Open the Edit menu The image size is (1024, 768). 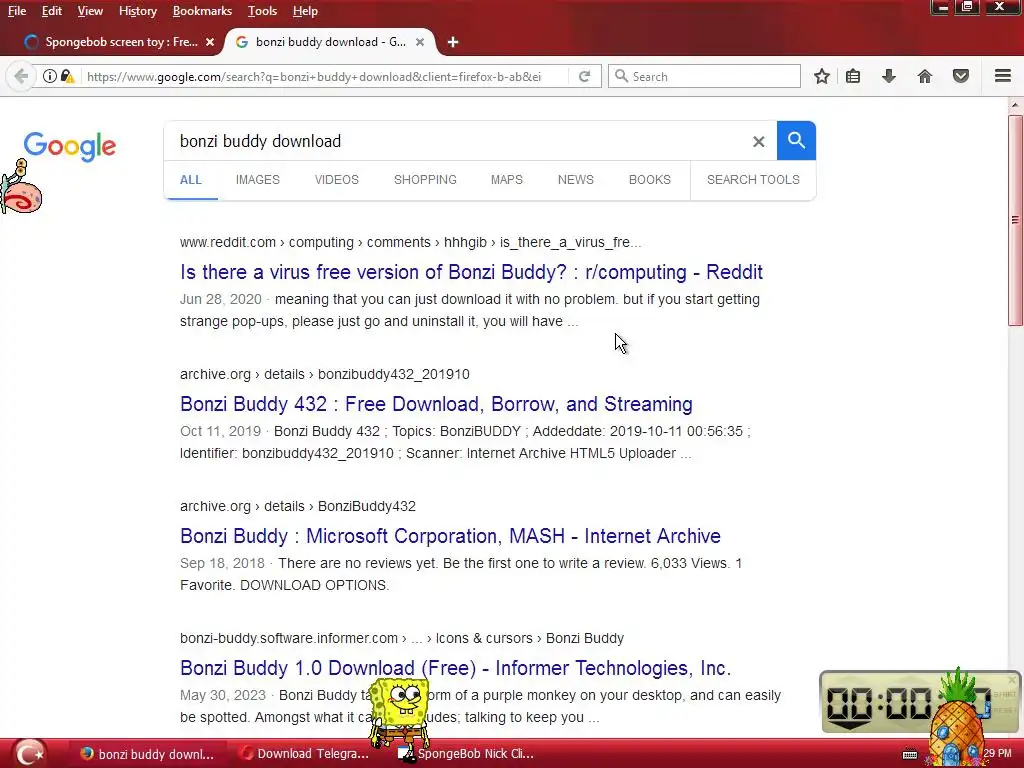52,11
